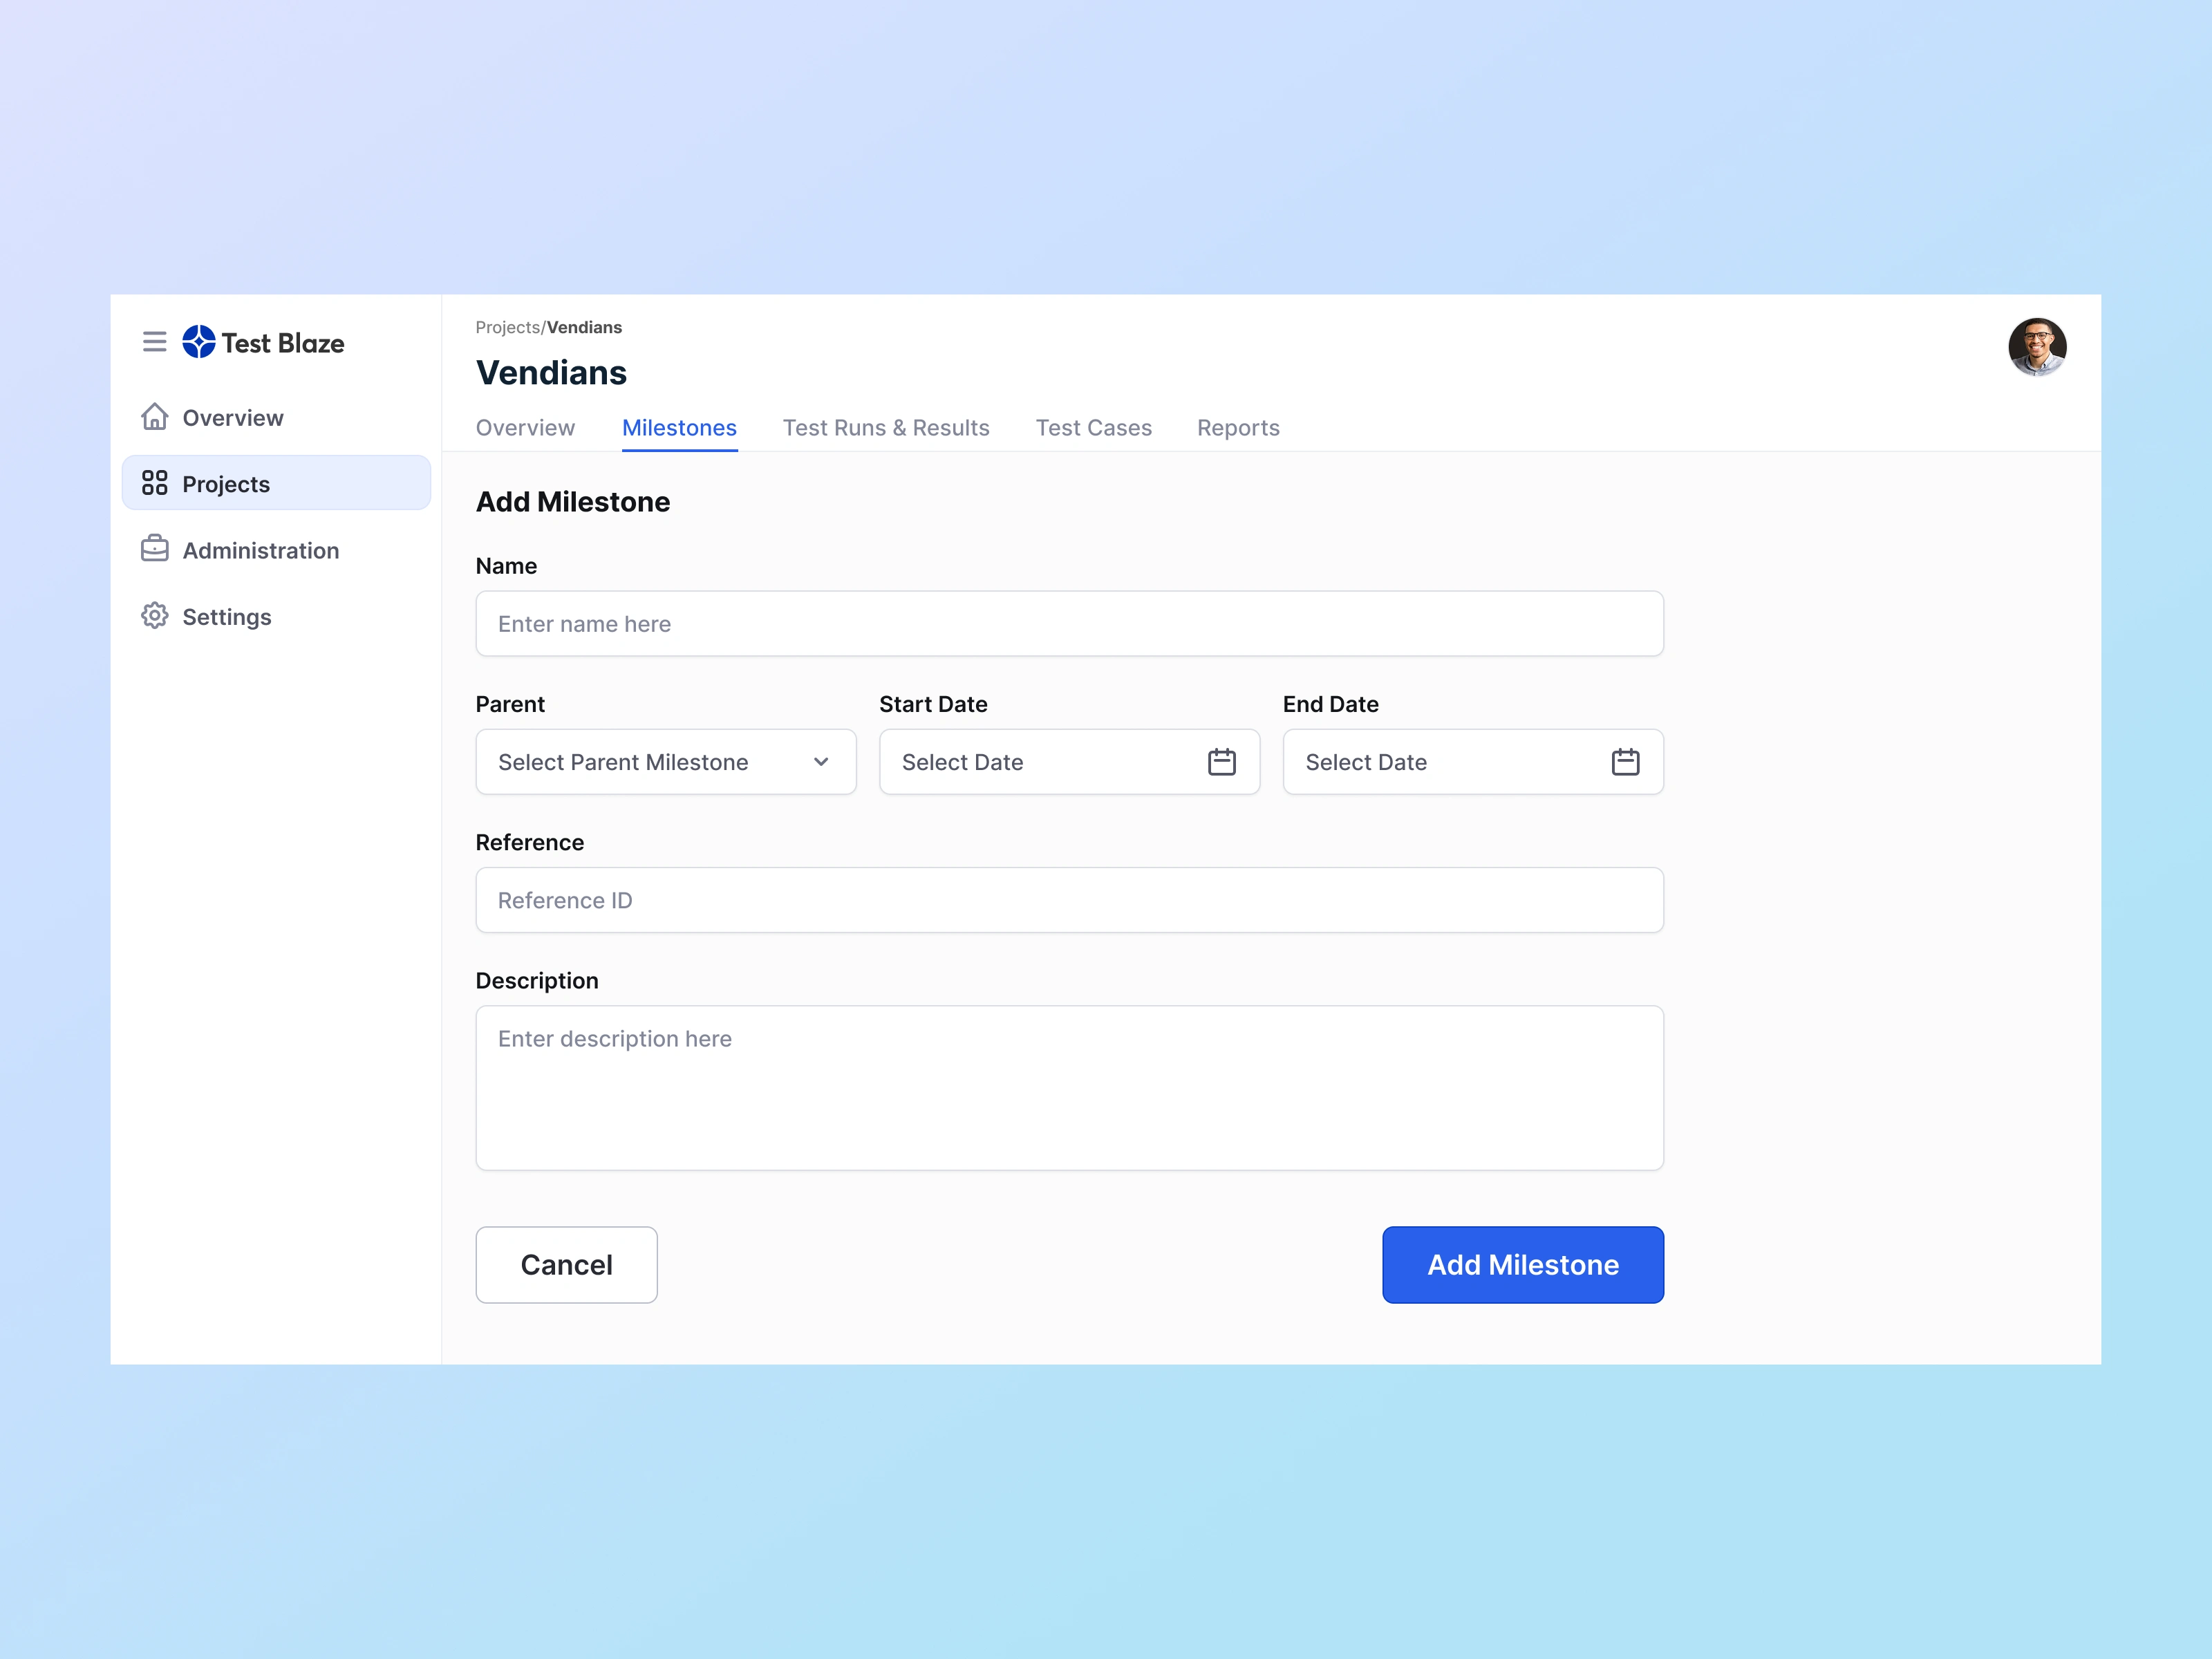
Task: Toggle the hamburger menu icon
Action: (x=154, y=342)
